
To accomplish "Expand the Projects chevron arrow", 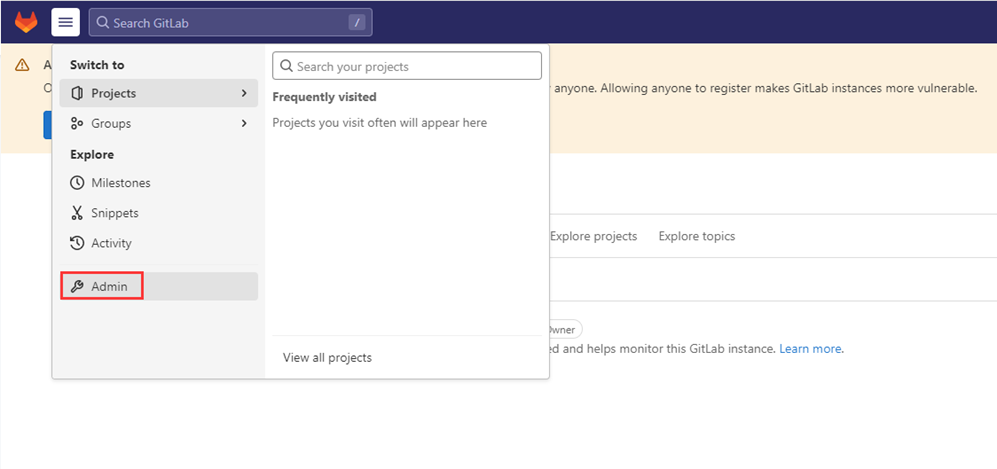I will (244, 93).
